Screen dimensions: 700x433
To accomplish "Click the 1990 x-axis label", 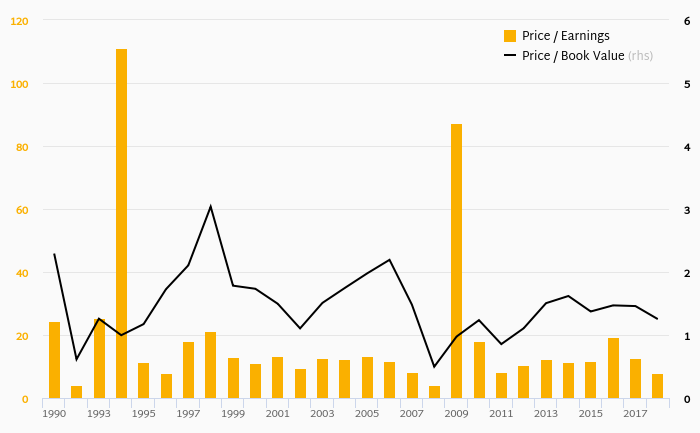I will point(54,414).
